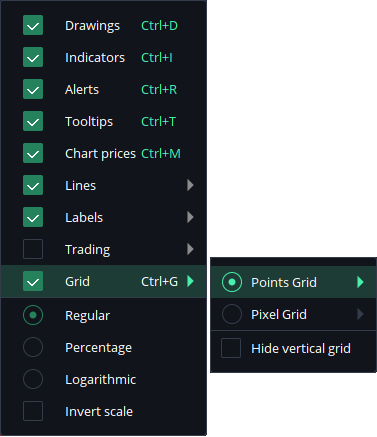
Task: Click the Lines label text
Action: (80, 186)
